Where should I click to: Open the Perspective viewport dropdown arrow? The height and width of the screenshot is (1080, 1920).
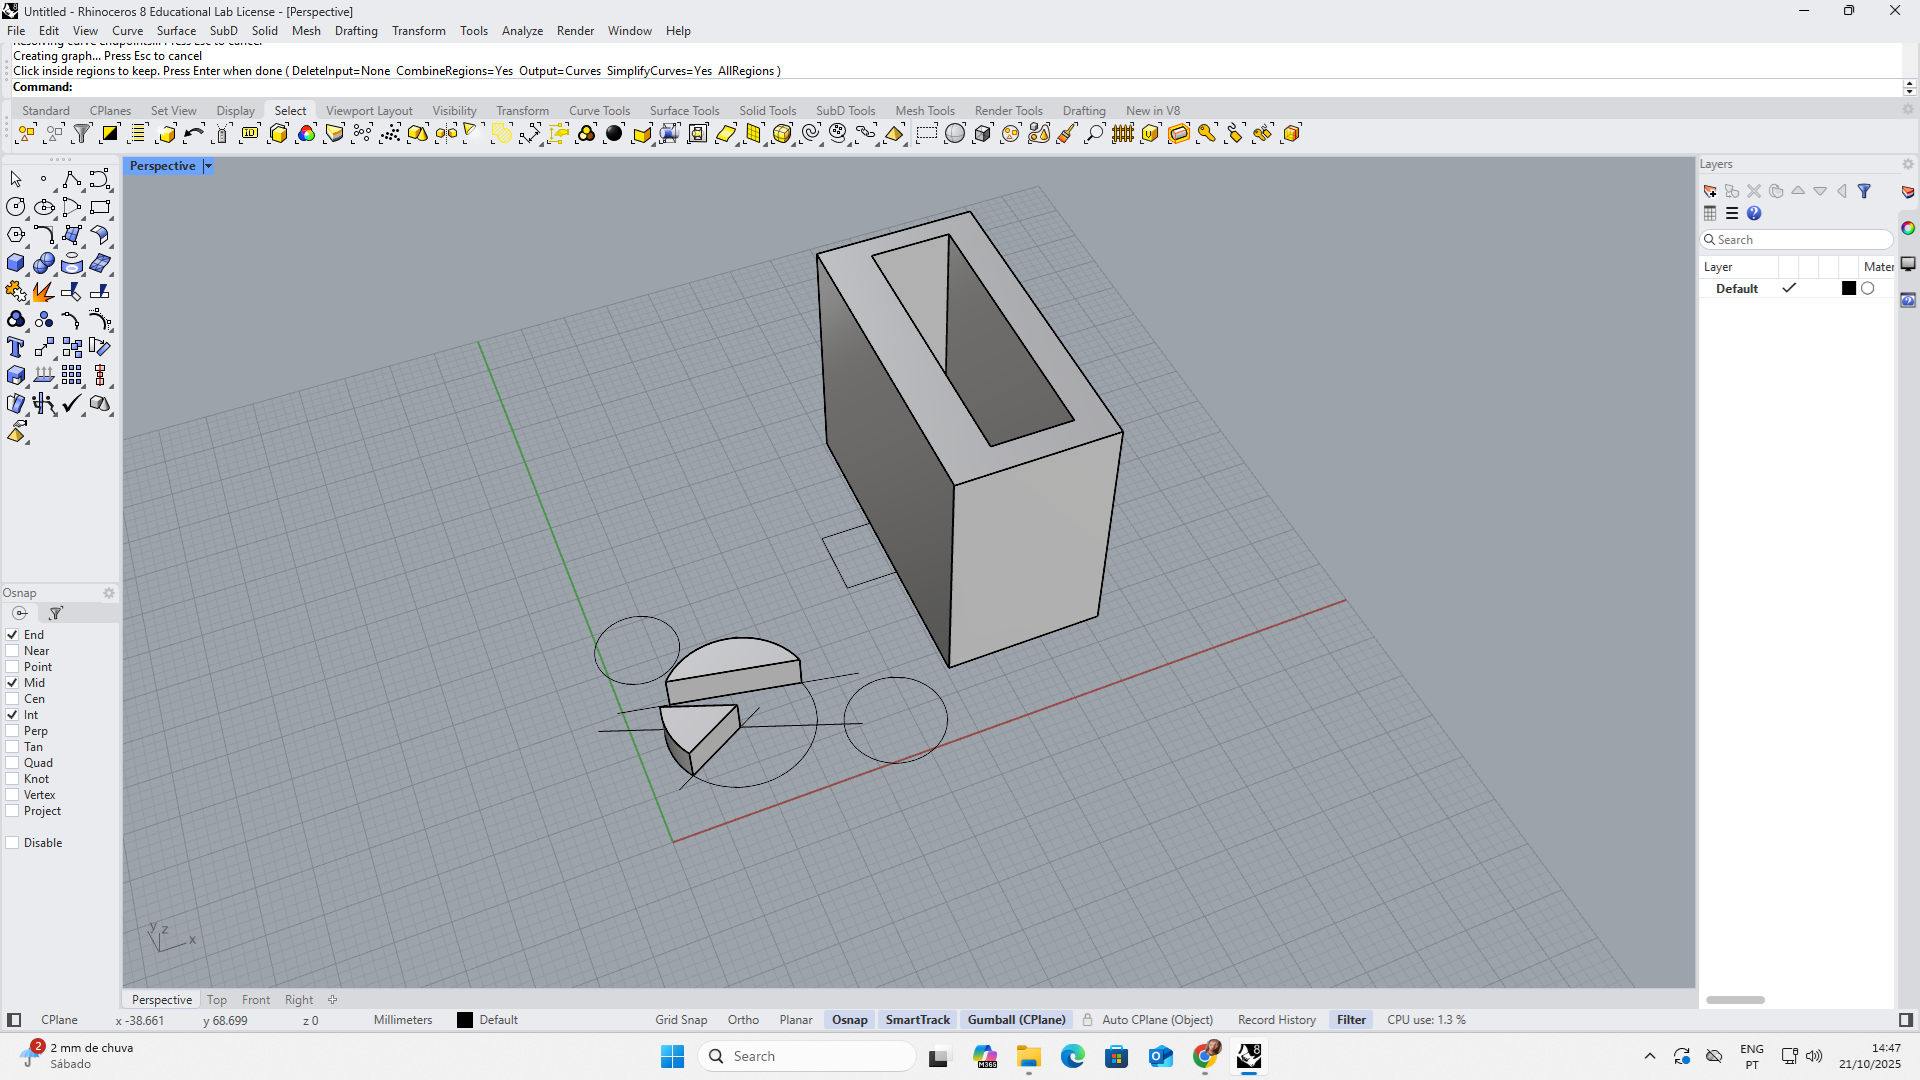tap(208, 166)
